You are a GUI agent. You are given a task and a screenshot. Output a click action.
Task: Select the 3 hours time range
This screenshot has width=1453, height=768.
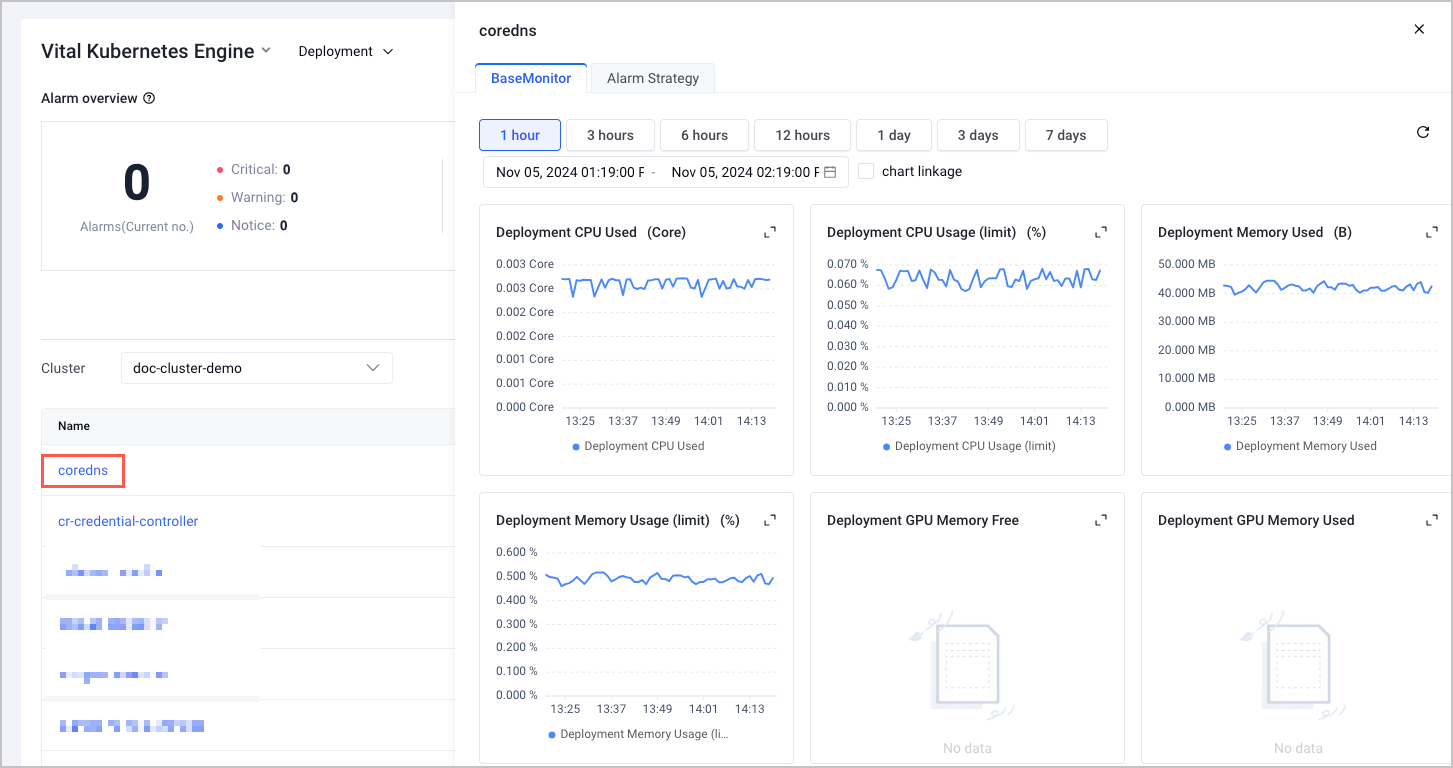(610, 135)
